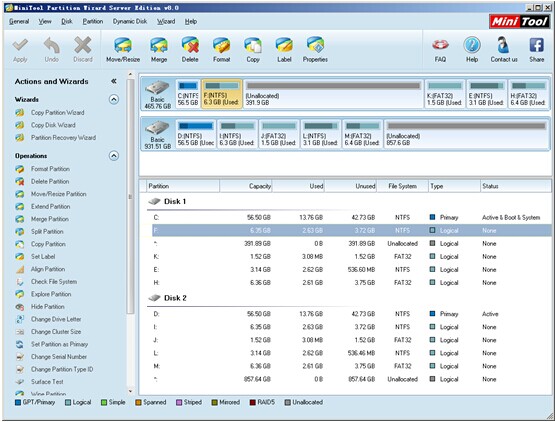Open the Help question mark icon

tap(472, 45)
